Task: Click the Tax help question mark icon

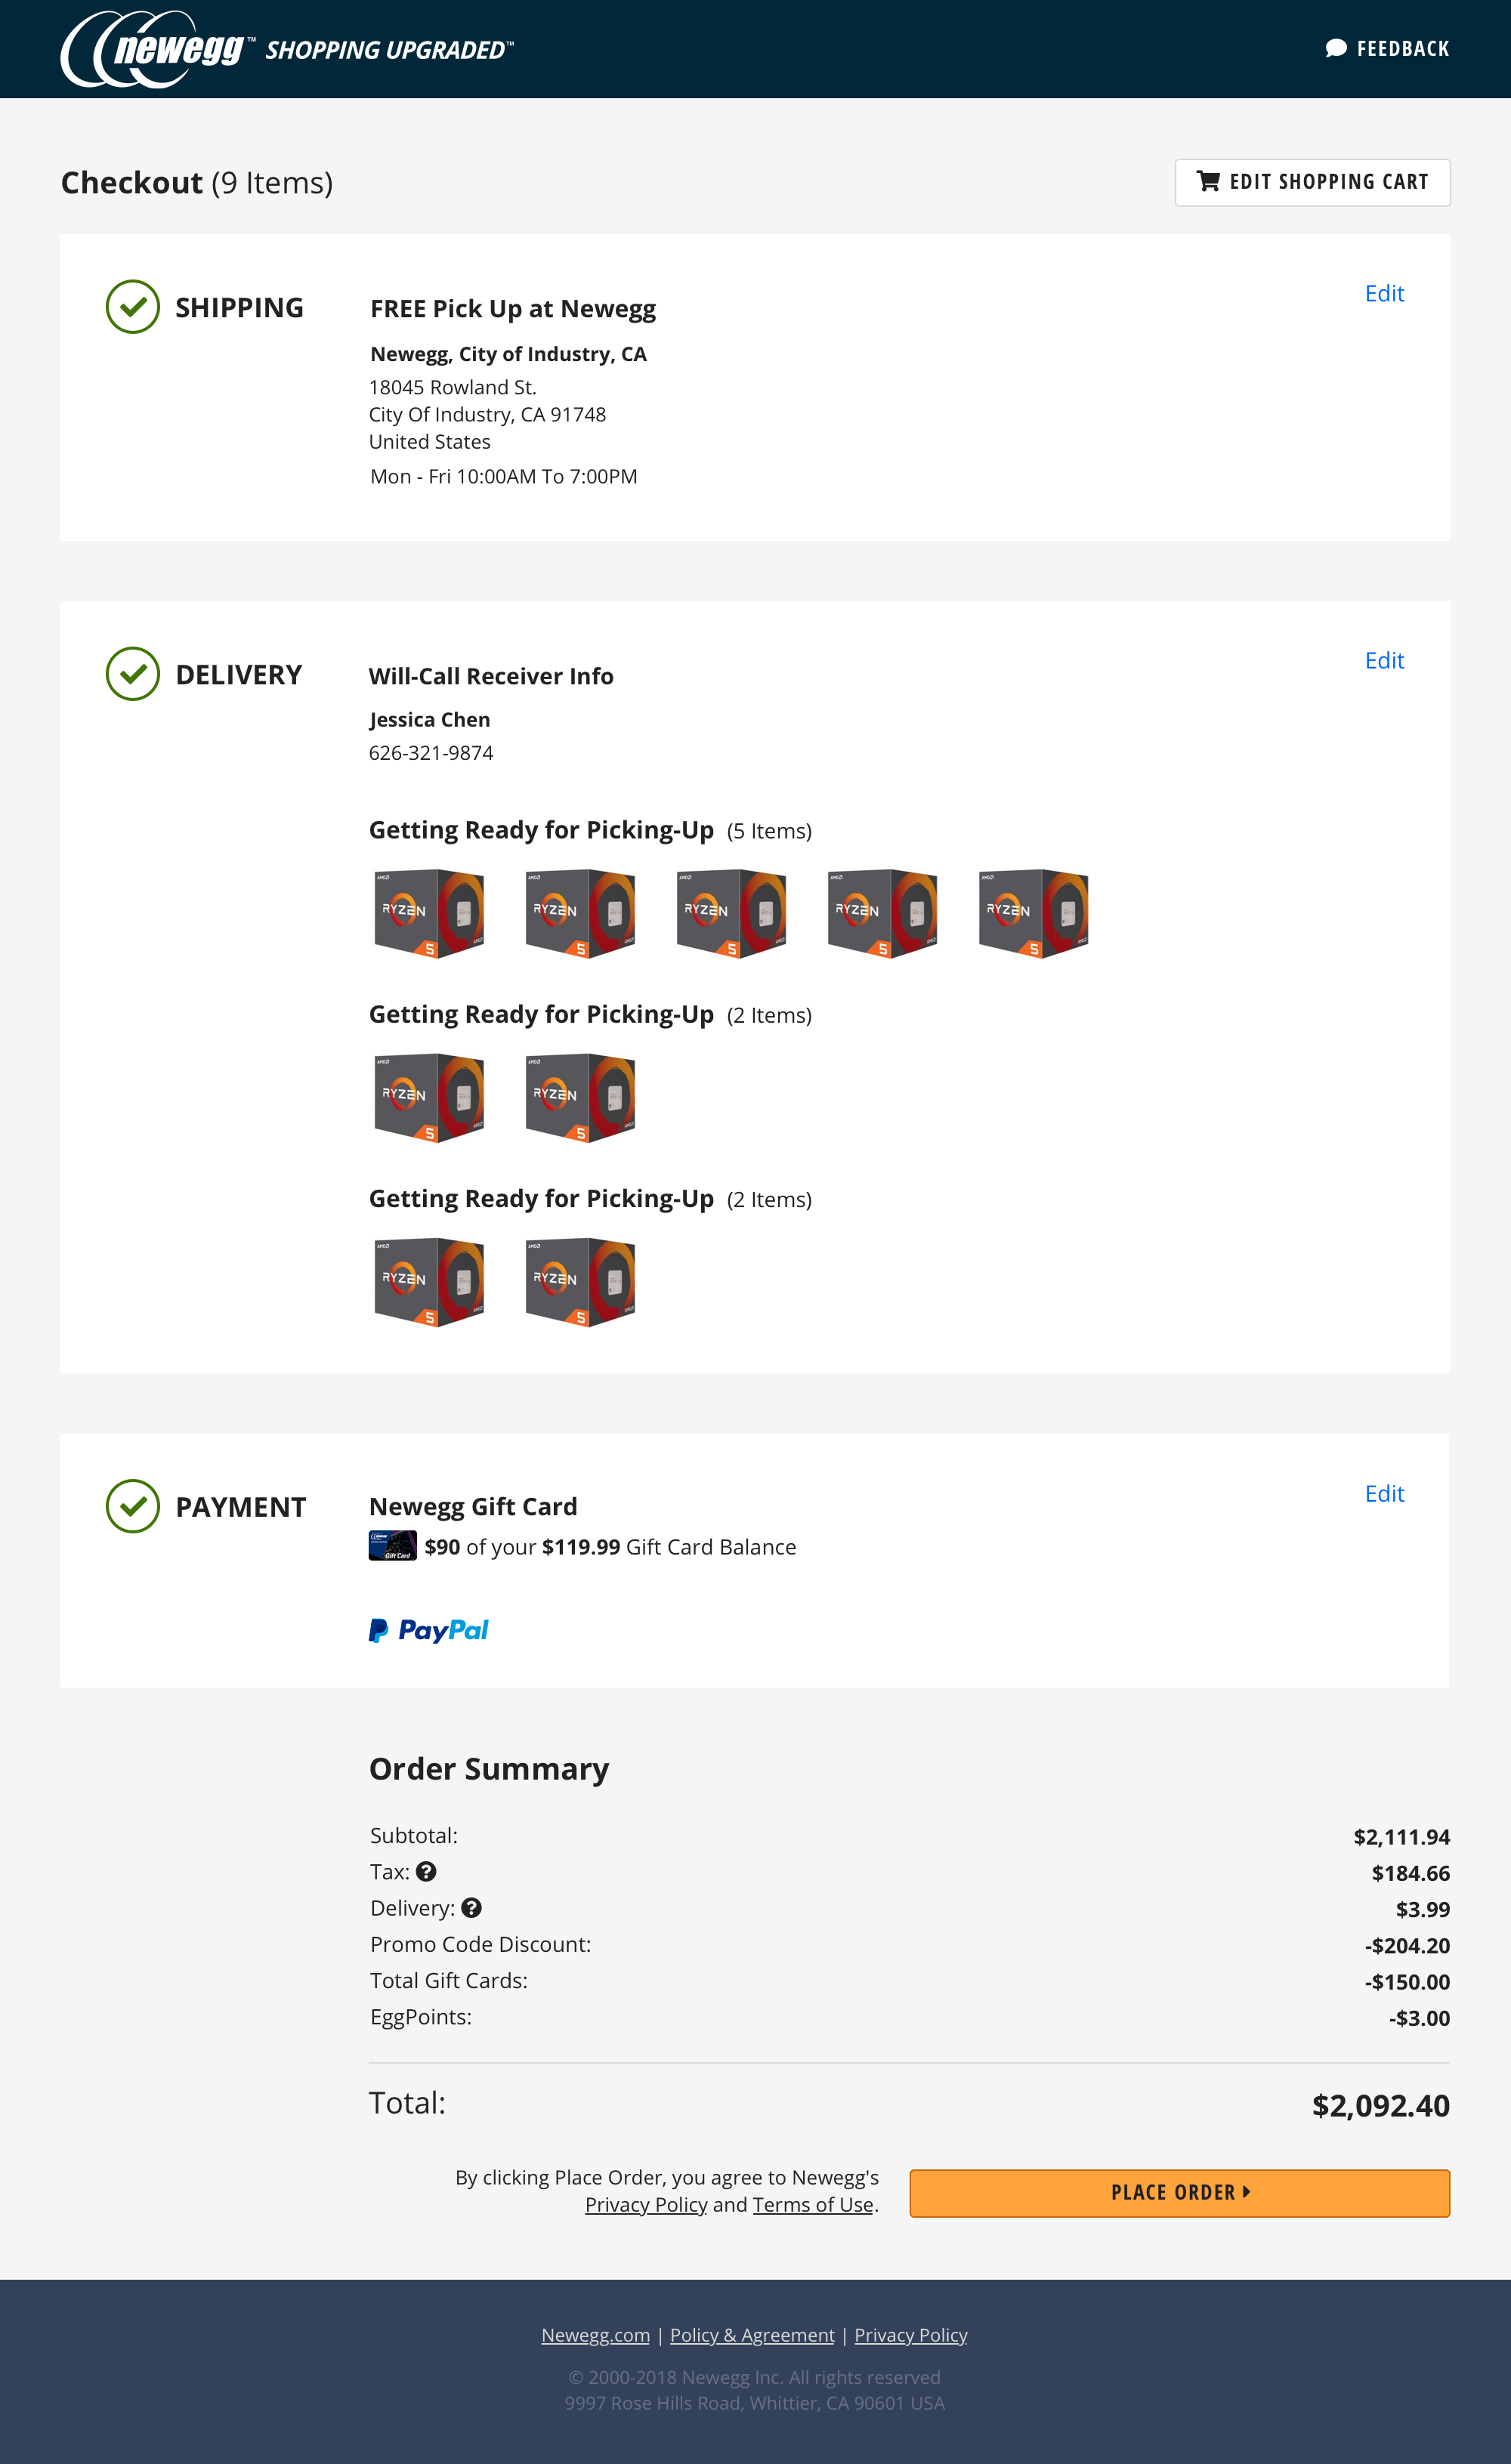Action: click(426, 1871)
